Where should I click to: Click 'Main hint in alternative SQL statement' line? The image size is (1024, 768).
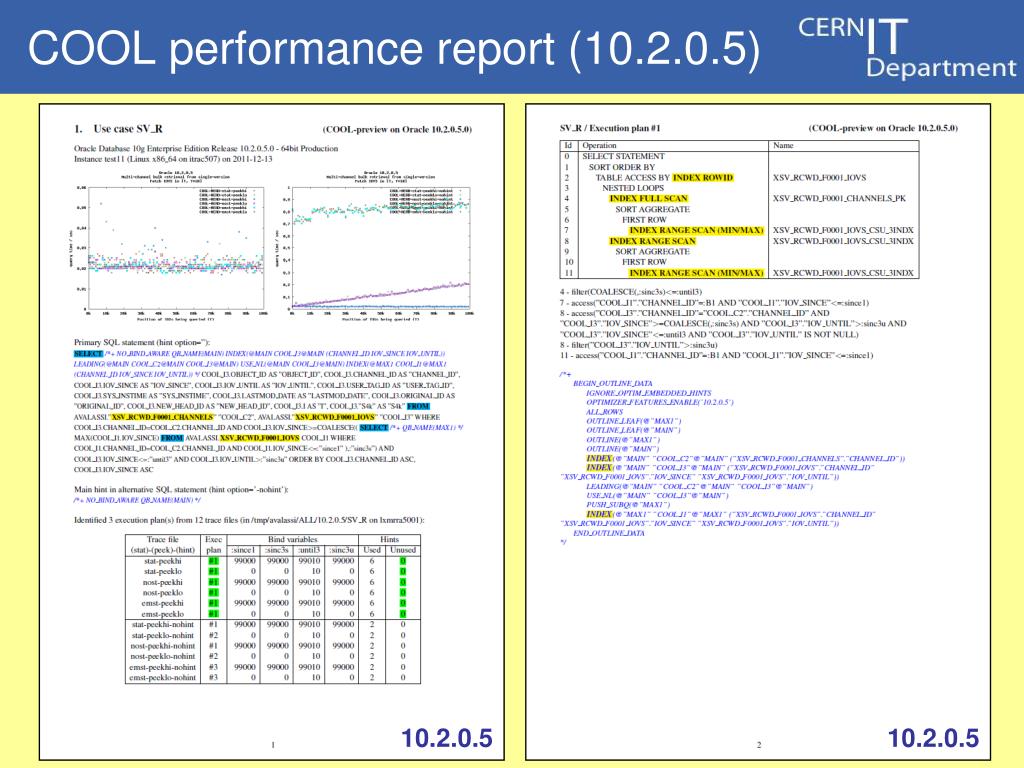pyautogui.click(x=181, y=489)
